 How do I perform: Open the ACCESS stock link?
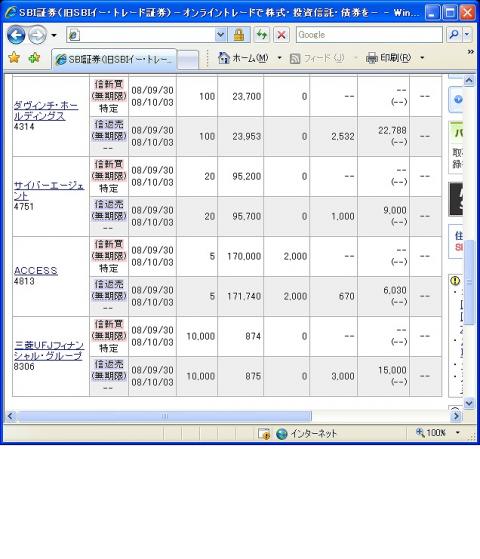tap(35, 271)
